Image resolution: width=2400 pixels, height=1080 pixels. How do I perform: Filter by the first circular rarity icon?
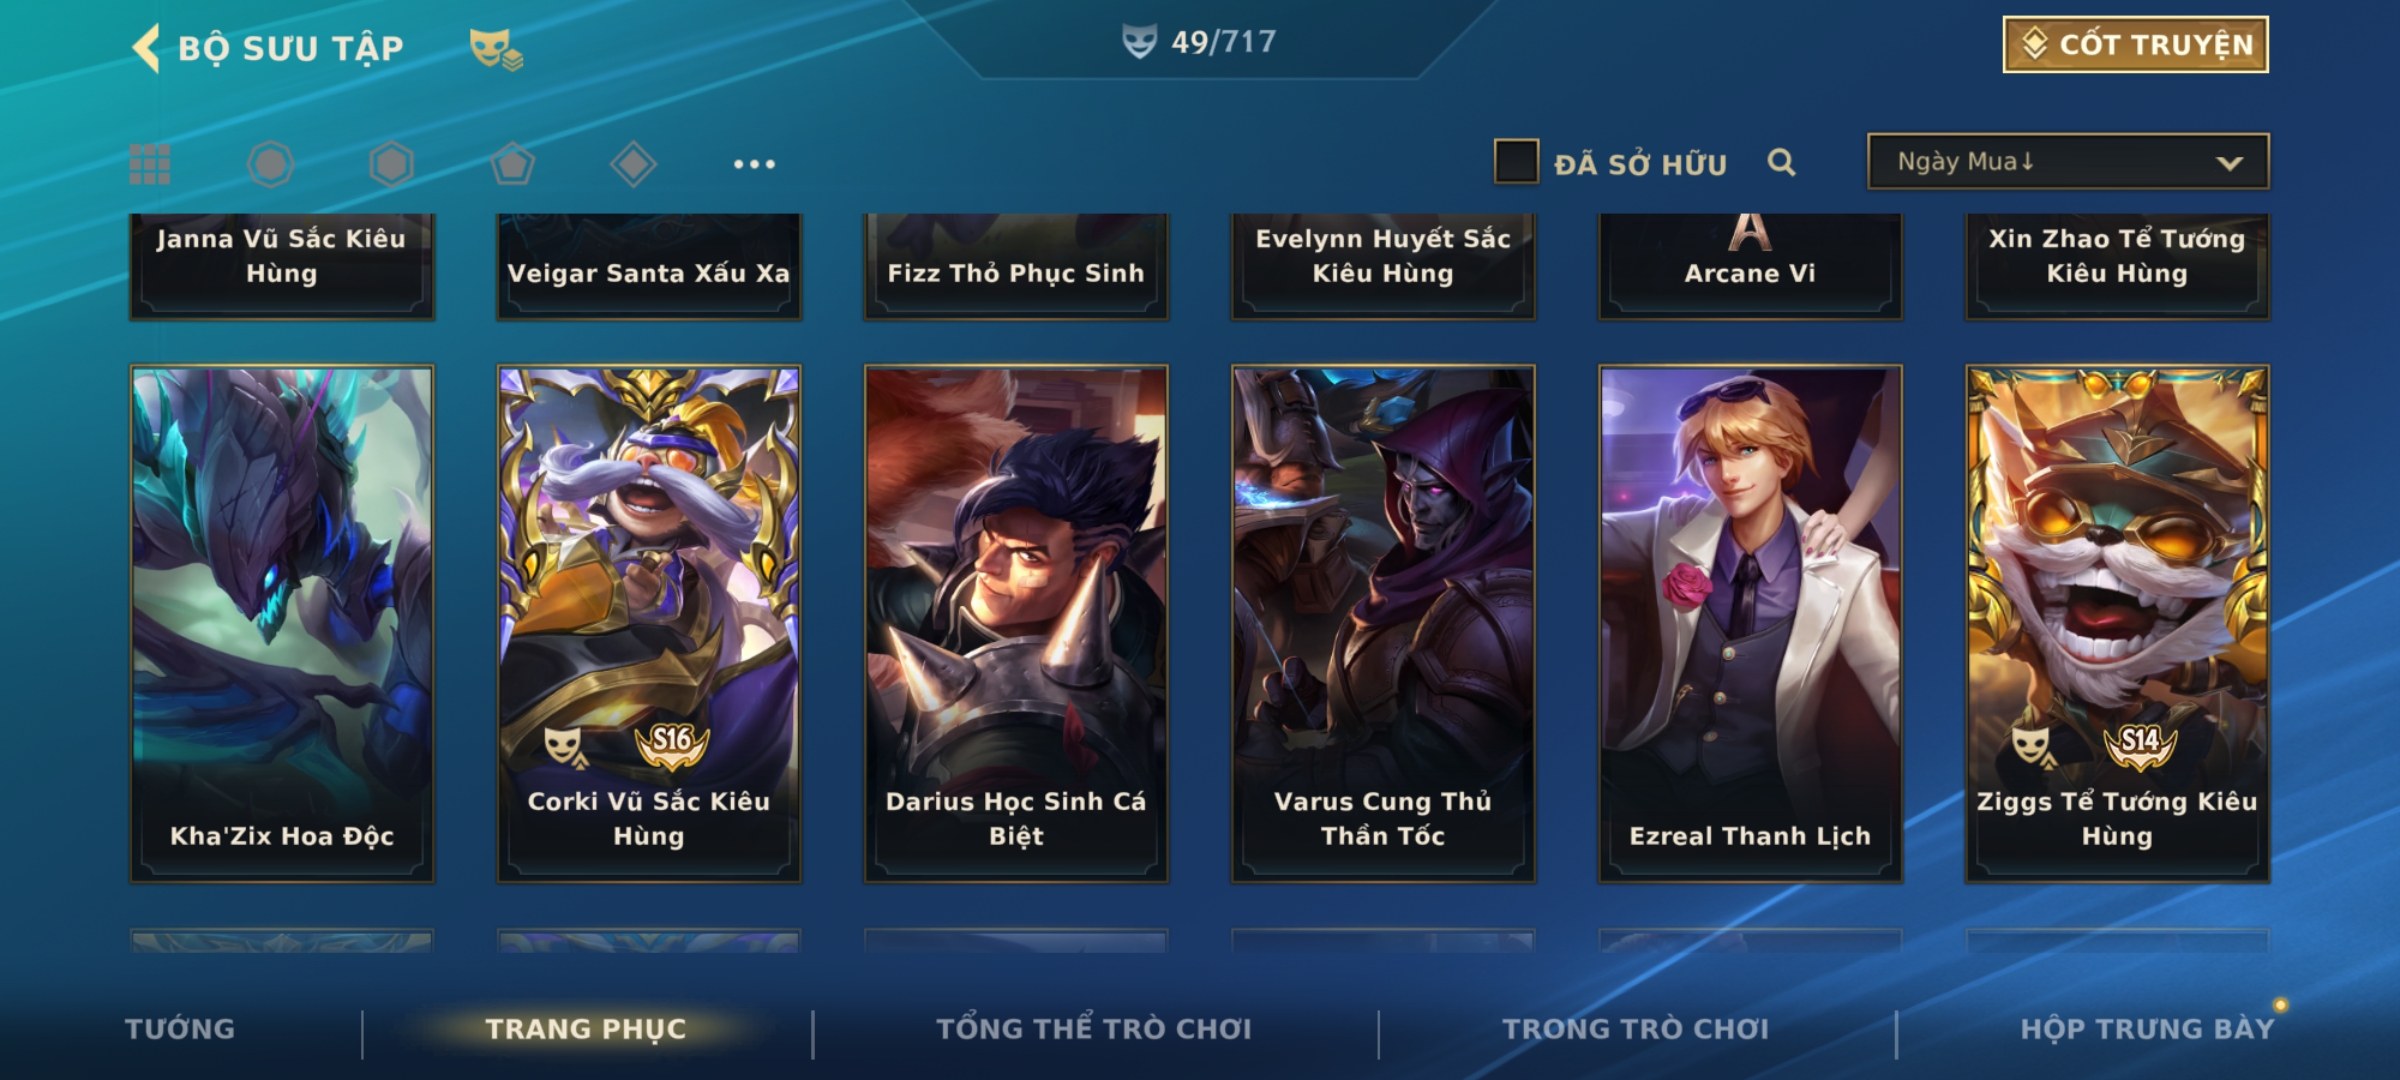270,164
